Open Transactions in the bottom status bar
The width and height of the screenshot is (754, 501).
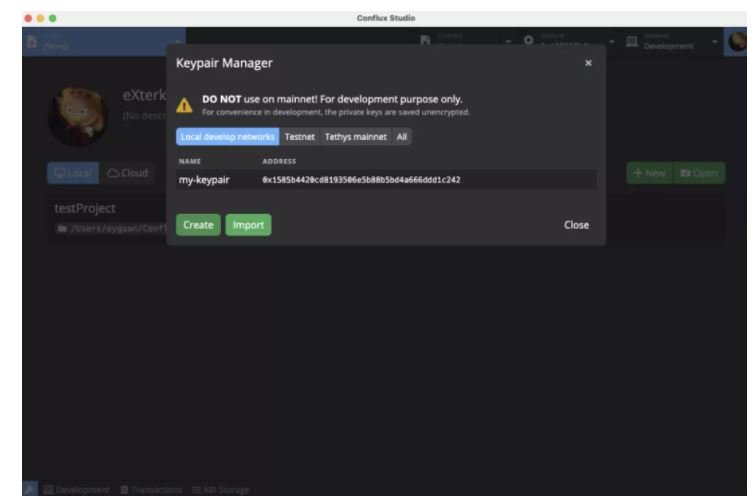pos(151,490)
